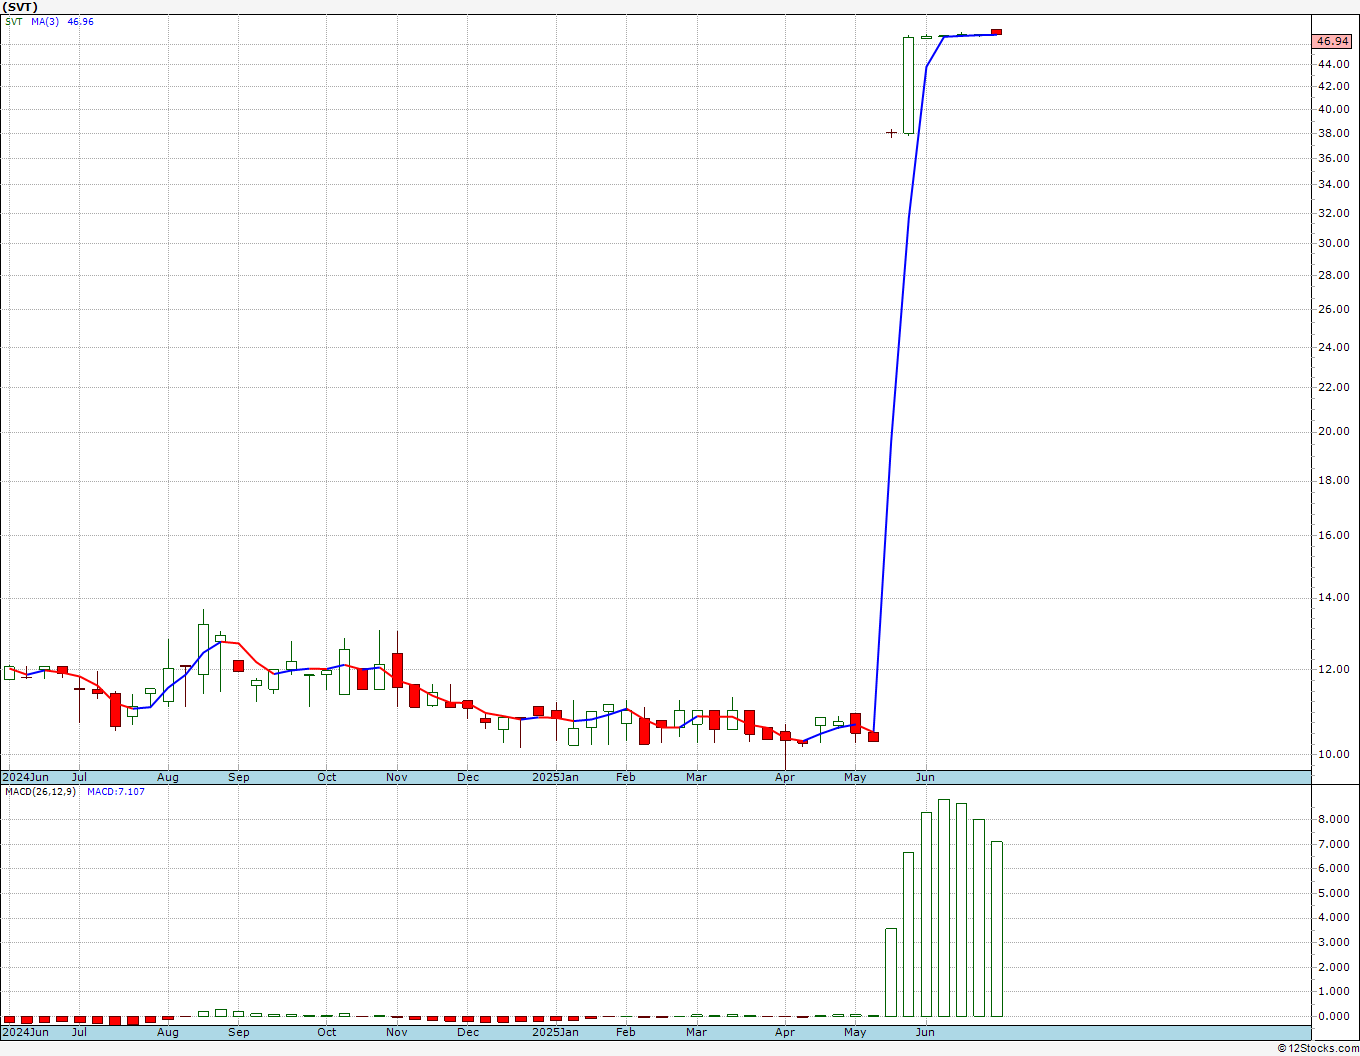The image size is (1360, 1056).
Task: Choose 14.00 on the price axis
Action: (x=1332, y=598)
